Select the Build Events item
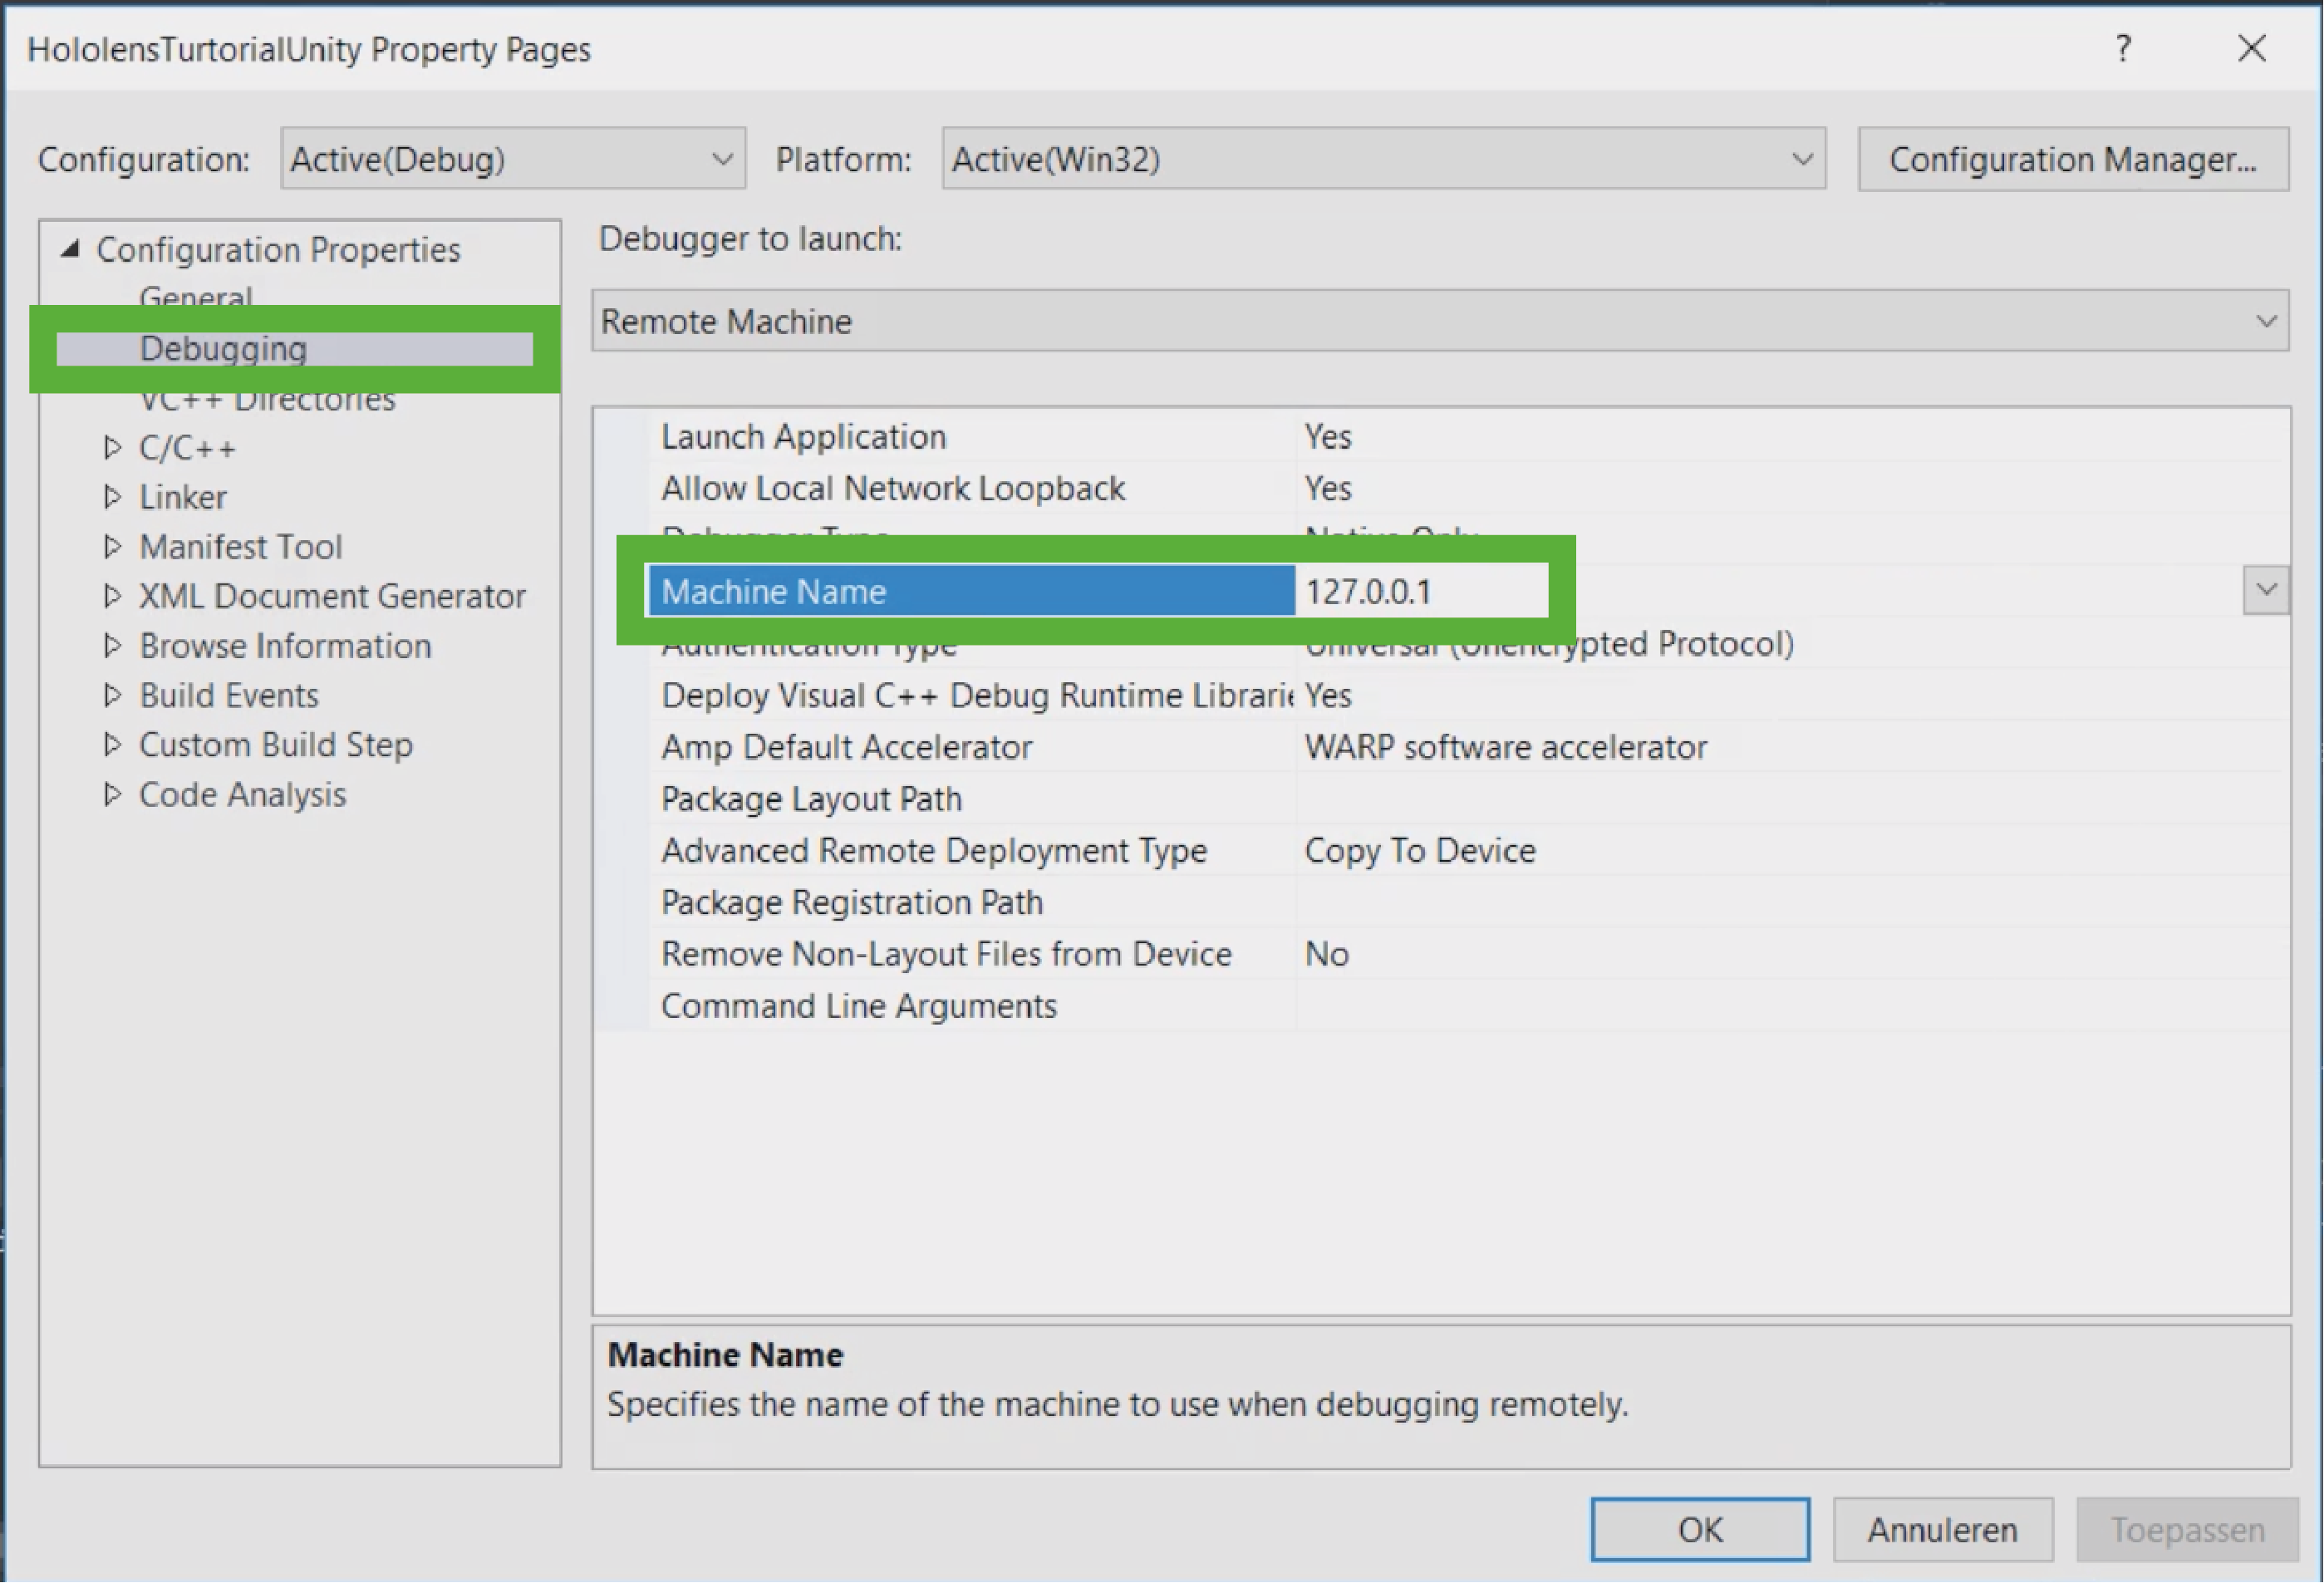Screen dimensions: 2324x1583 [228, 695]
